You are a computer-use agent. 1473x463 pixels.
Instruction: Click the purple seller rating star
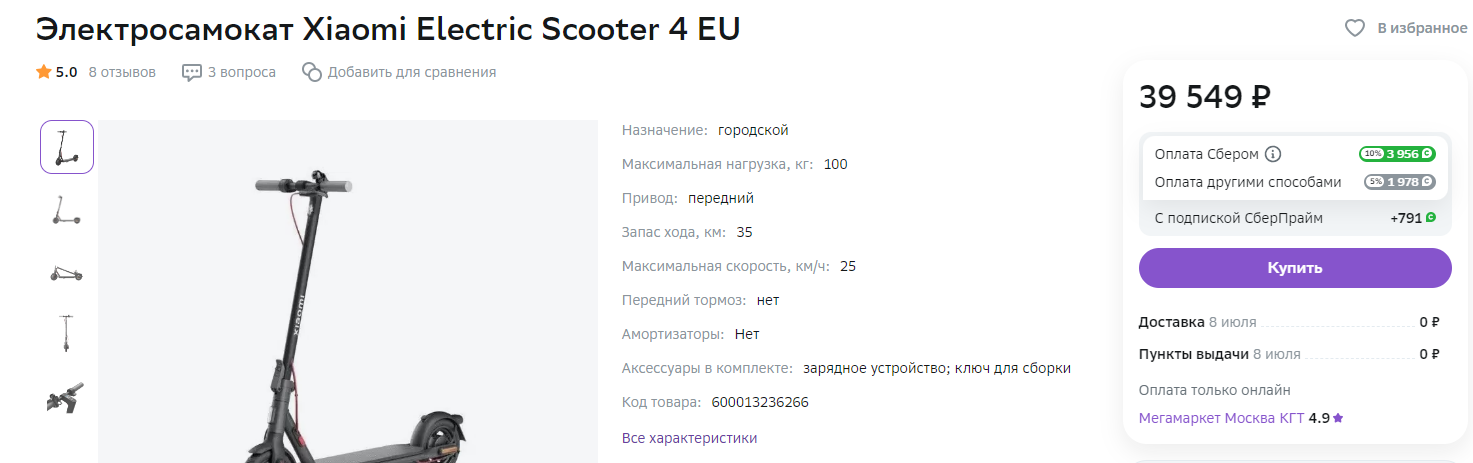(x=1338, y=418)
